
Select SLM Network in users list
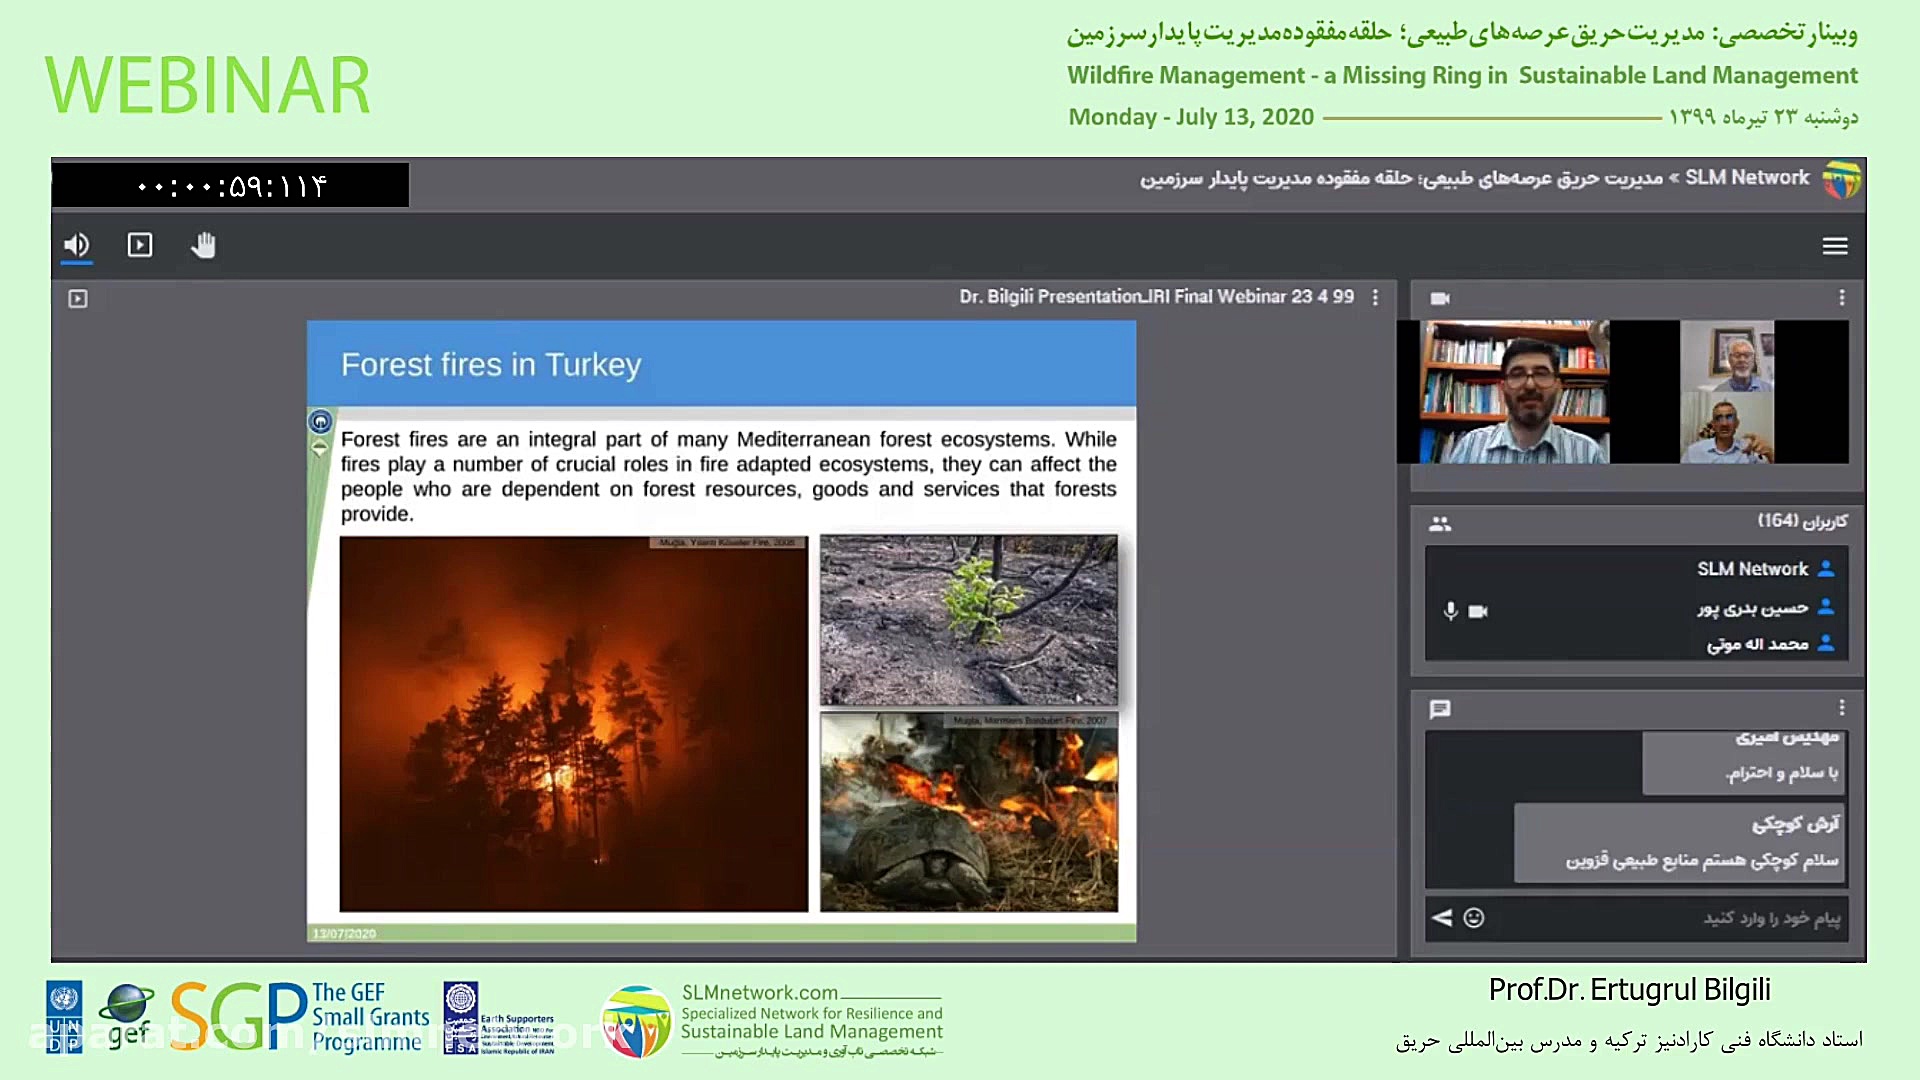point(1752,569)
